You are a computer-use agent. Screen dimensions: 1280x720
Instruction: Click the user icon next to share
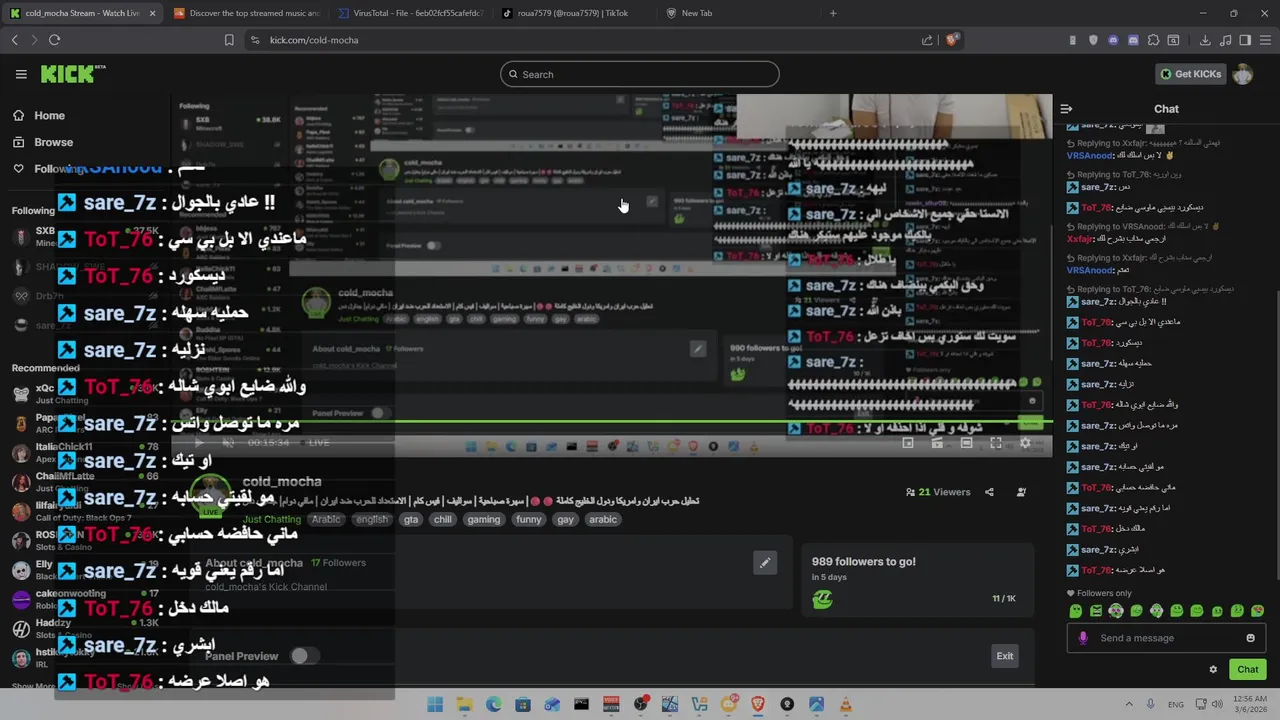click(x=1021, y=492)
